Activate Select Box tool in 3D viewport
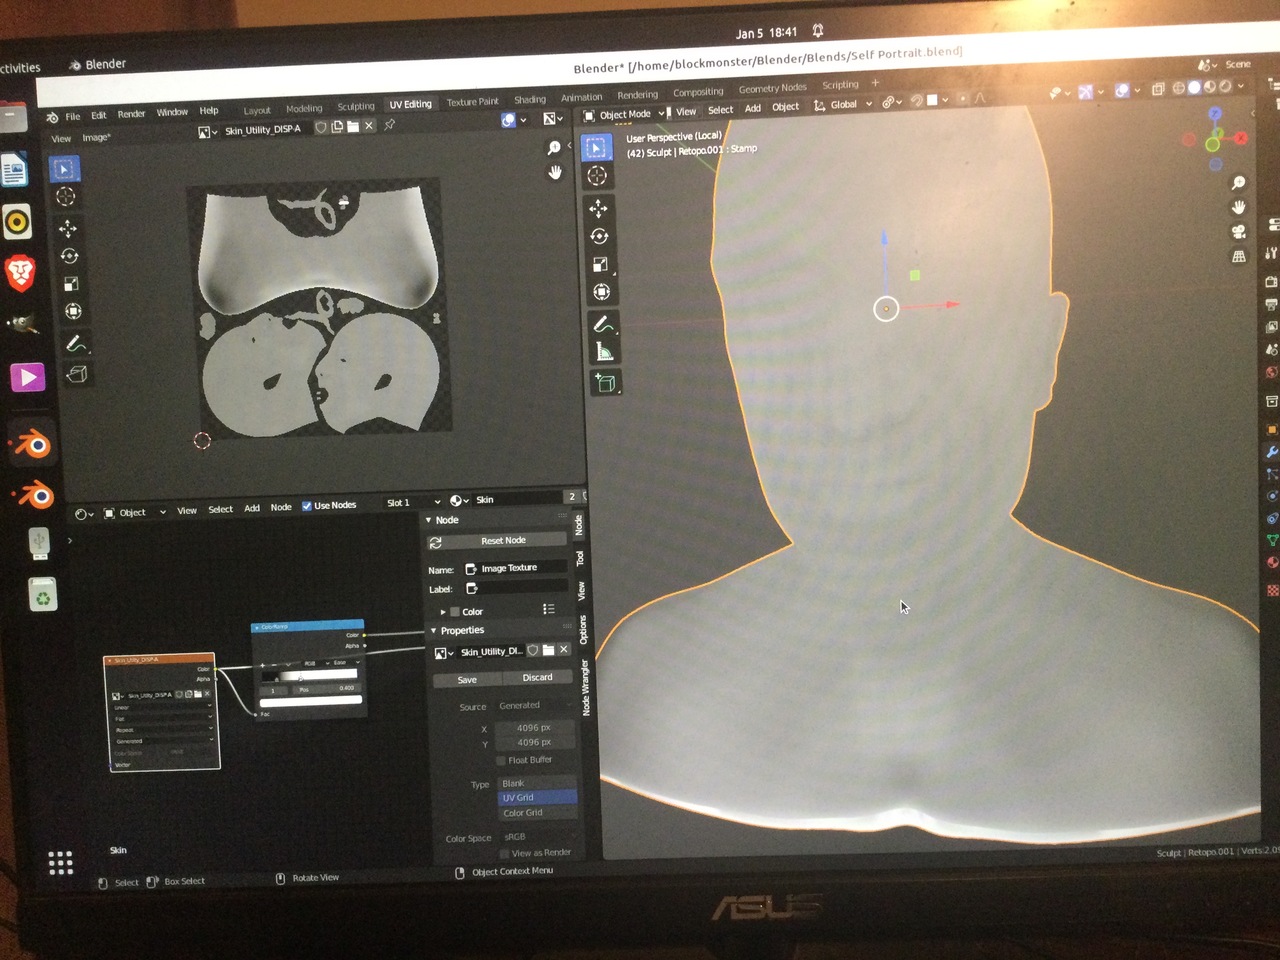Viewport: 1280px width, 960px height. click(x=596, y=149)
